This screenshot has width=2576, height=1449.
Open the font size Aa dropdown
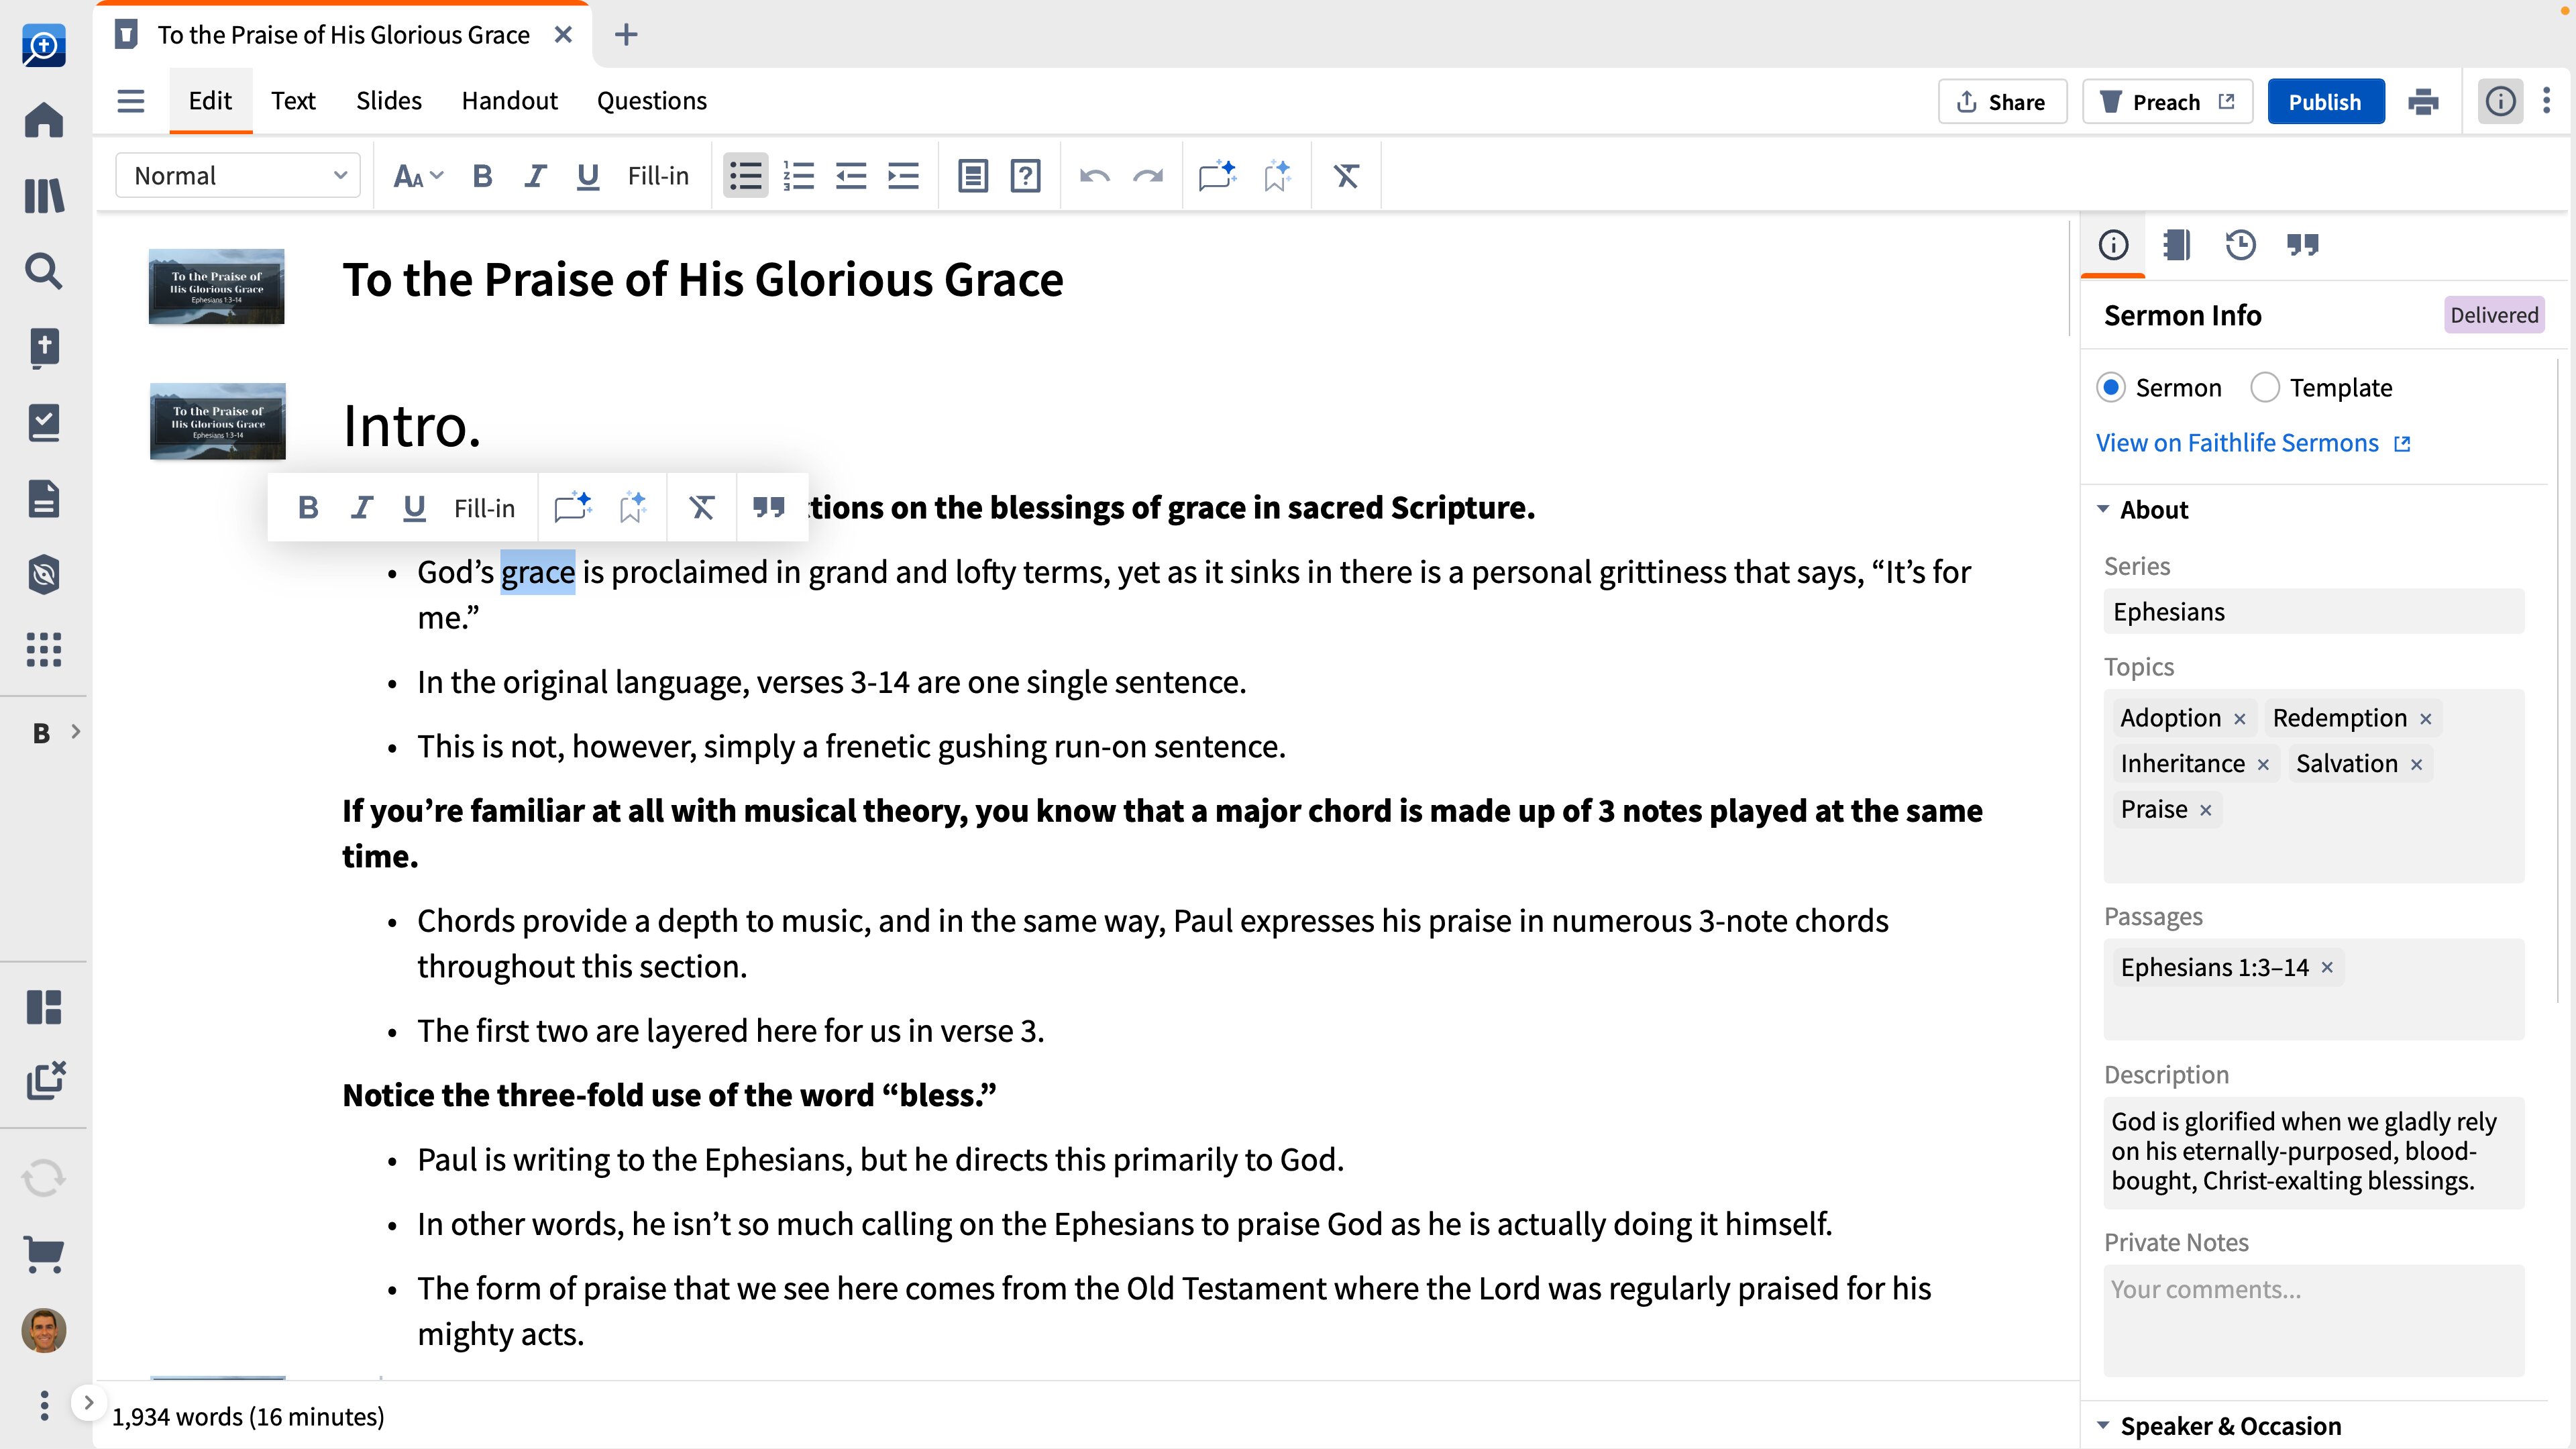tap(417, 177)
